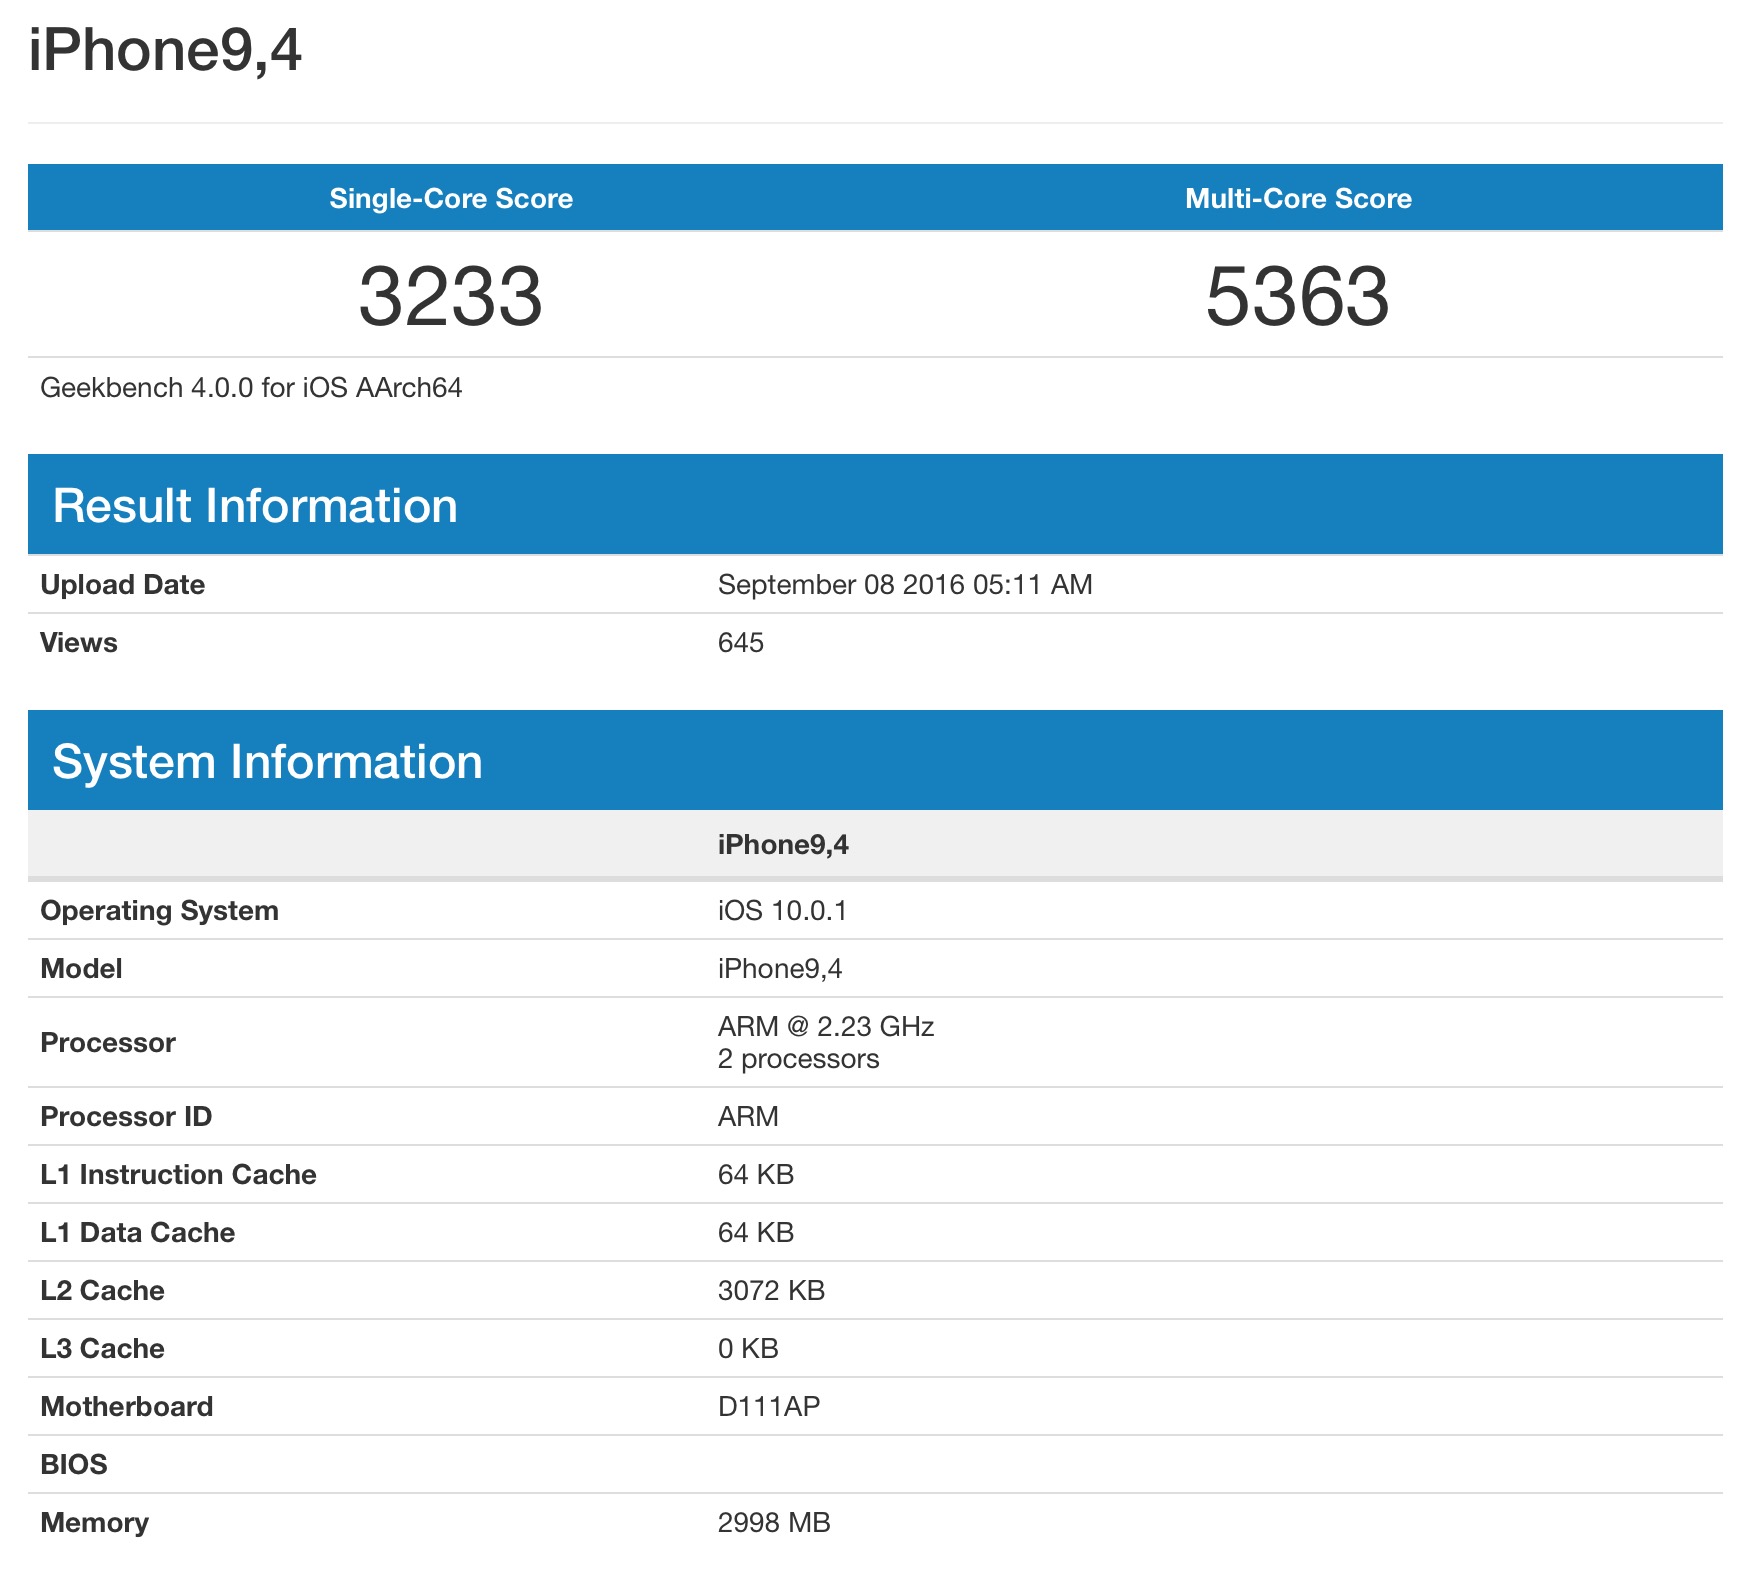1750x1576 pixels.
Task: Select the D111AP motherboard value
Action: (769, 1407)
